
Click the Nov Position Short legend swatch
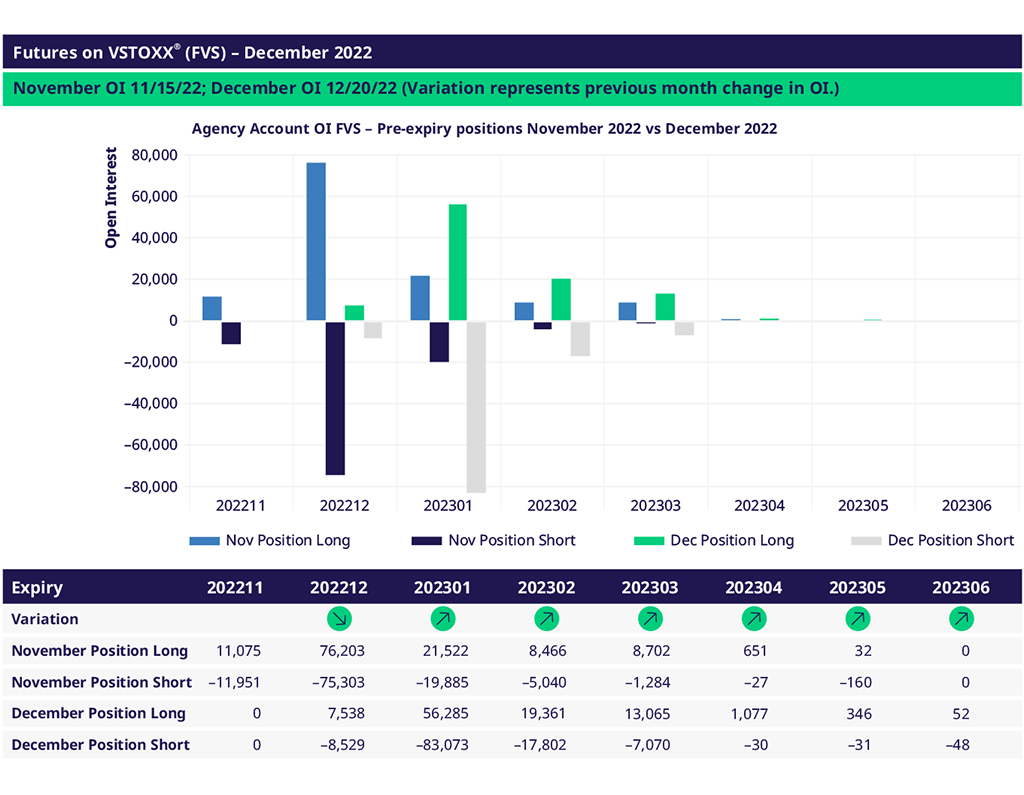tap(426, 541)
